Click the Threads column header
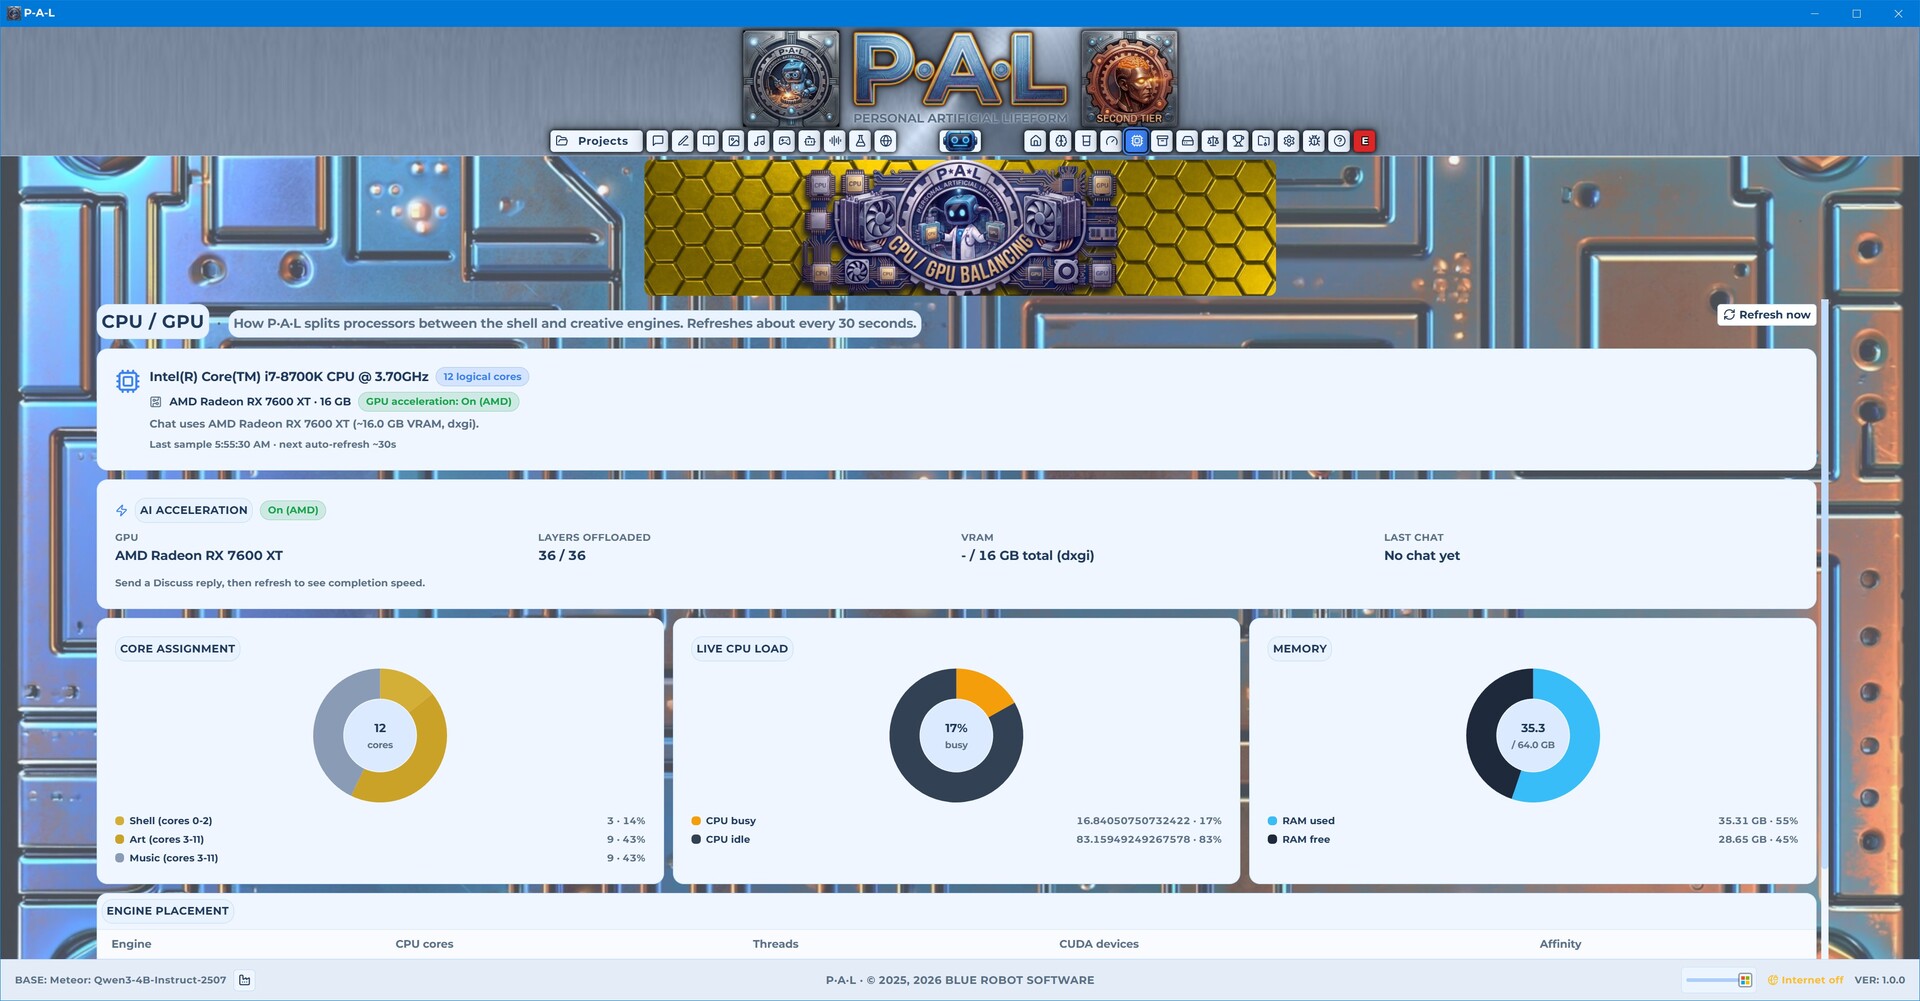Screen dimensions: 1920x1001 point(776,944)
